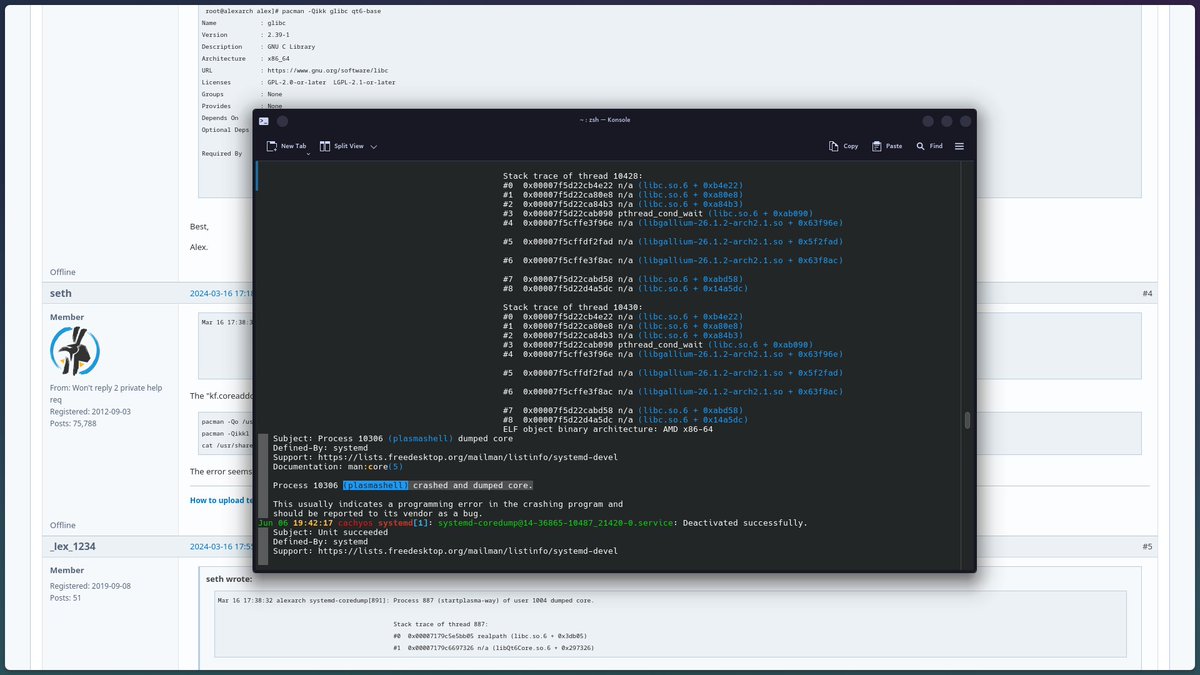Click "Posts: 75,788" under seth
Viewport: 1200px width, 675px height.
click(73, 423)
